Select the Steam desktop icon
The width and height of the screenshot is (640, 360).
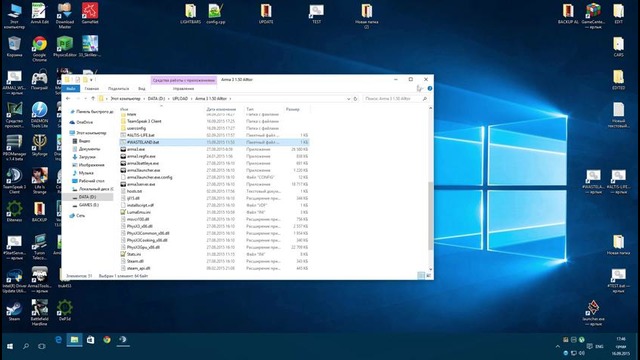14,311
